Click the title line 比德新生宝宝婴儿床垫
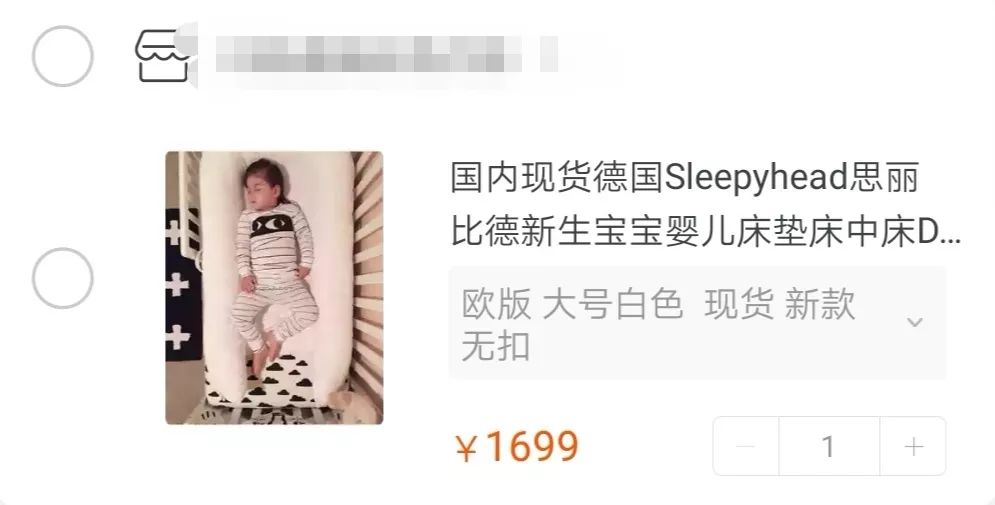The height and width of the screenshot is (505, 995). (x=706, y=233)
